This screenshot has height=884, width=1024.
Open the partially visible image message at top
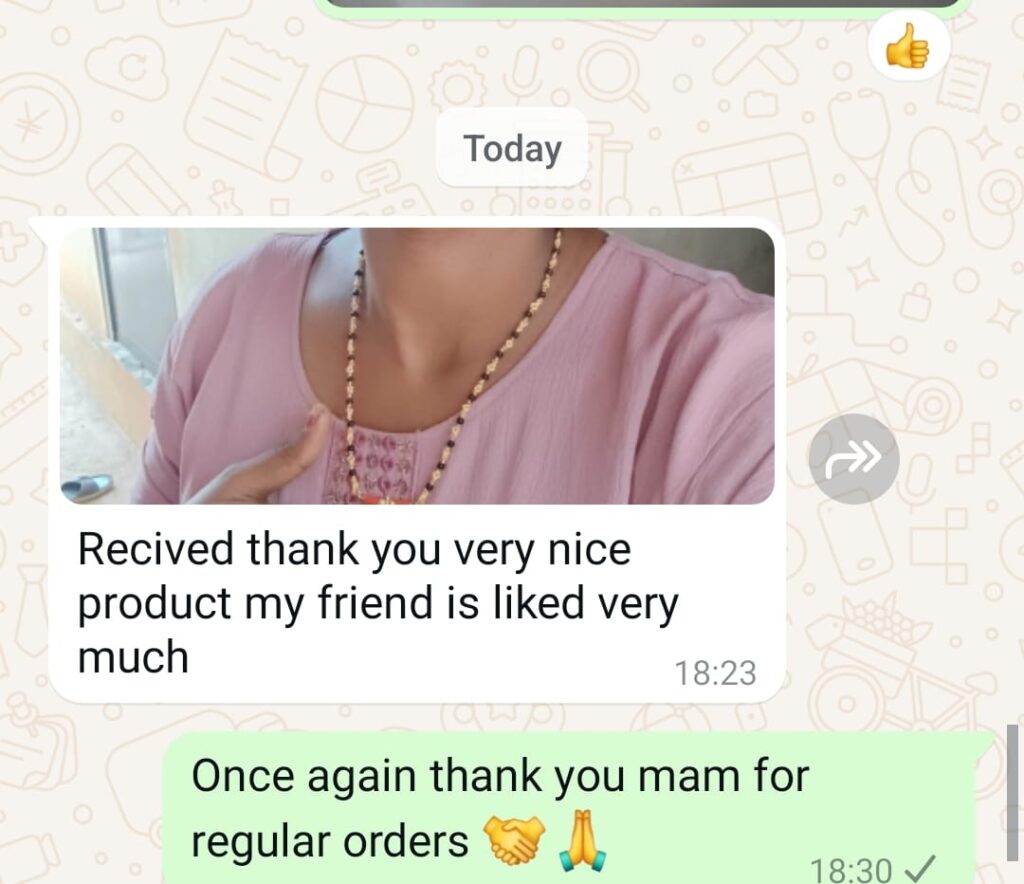[643, 4]
